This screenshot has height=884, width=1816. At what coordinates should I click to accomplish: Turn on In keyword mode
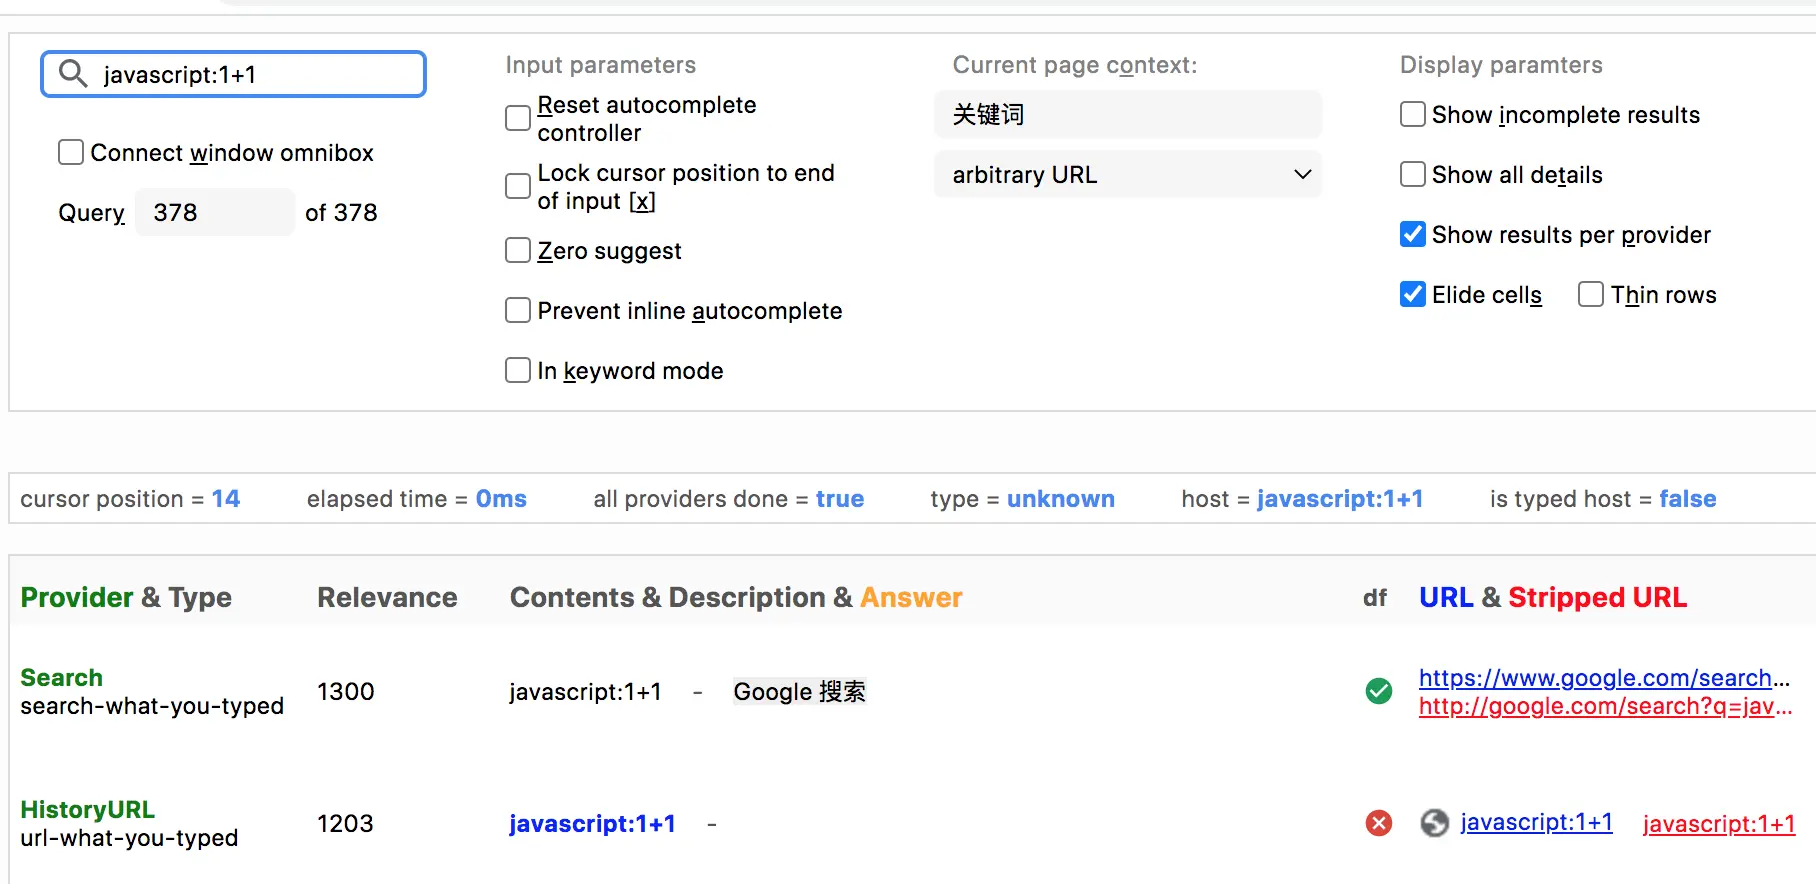[x=518, y=370]
